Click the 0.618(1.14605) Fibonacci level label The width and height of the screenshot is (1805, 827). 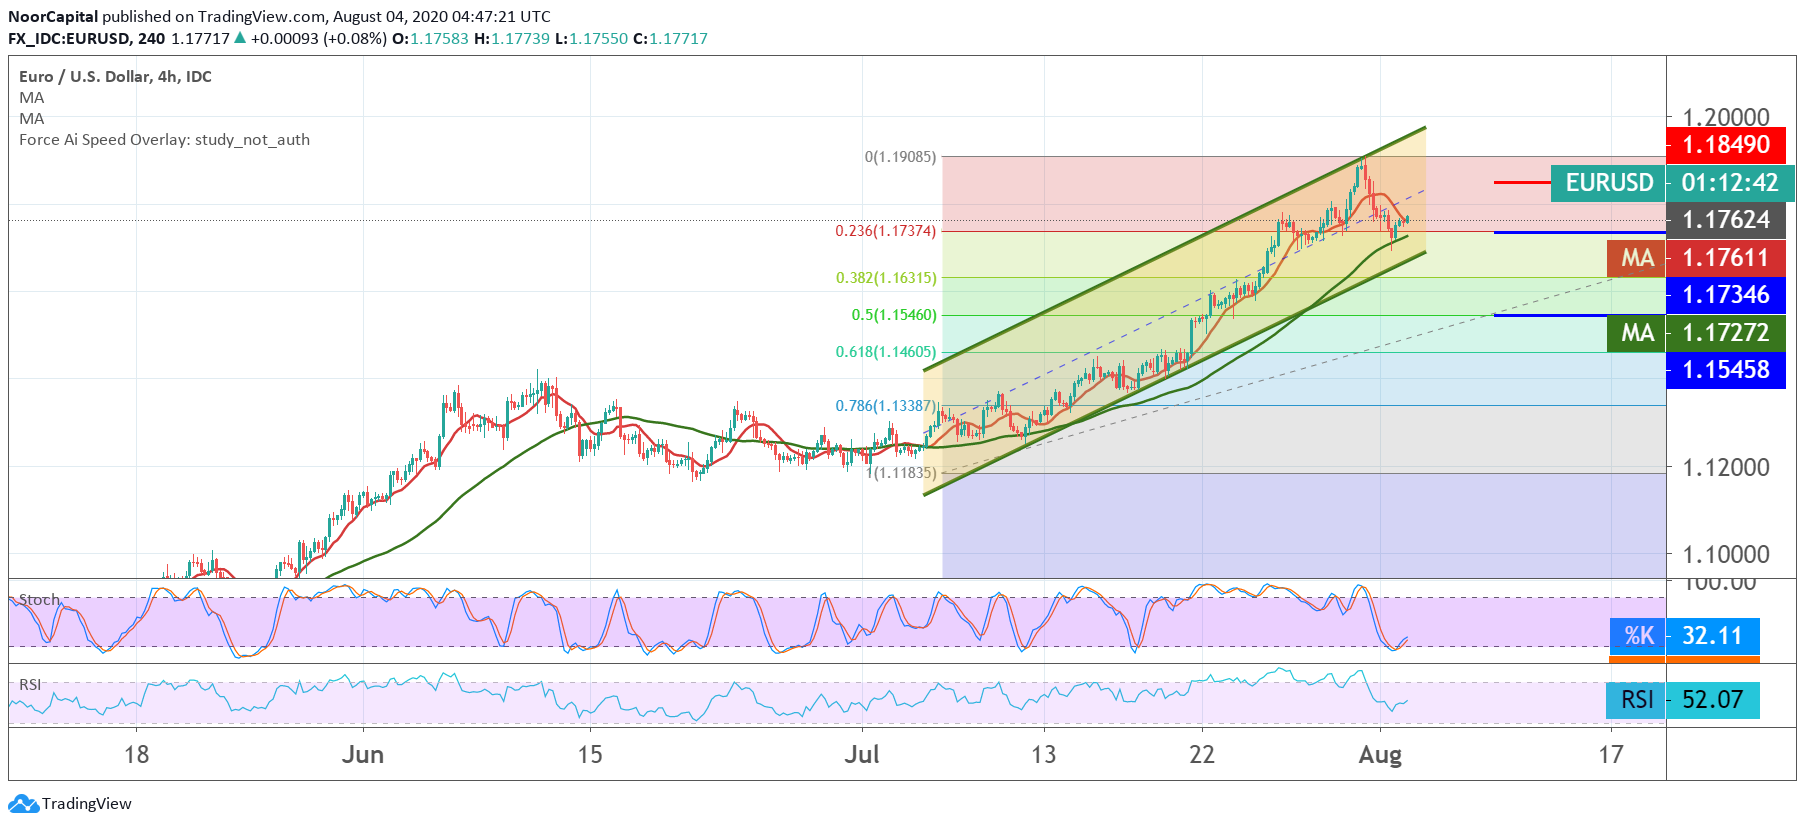pyautogui.click(x=886, y=352)
